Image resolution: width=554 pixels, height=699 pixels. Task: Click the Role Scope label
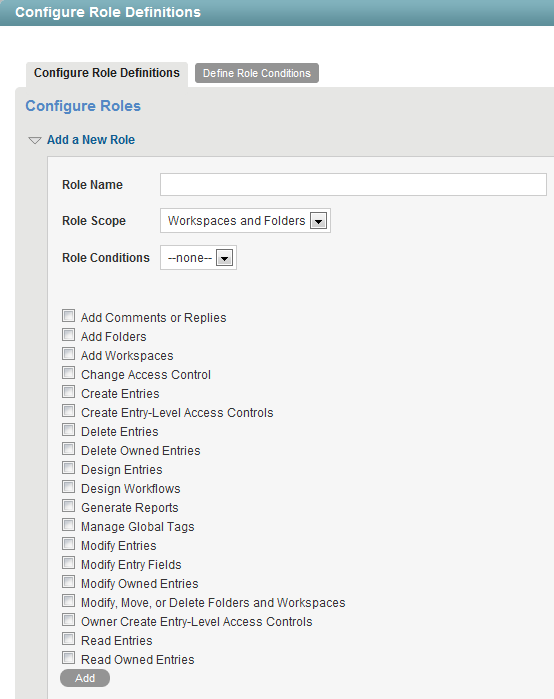point(94,221)
